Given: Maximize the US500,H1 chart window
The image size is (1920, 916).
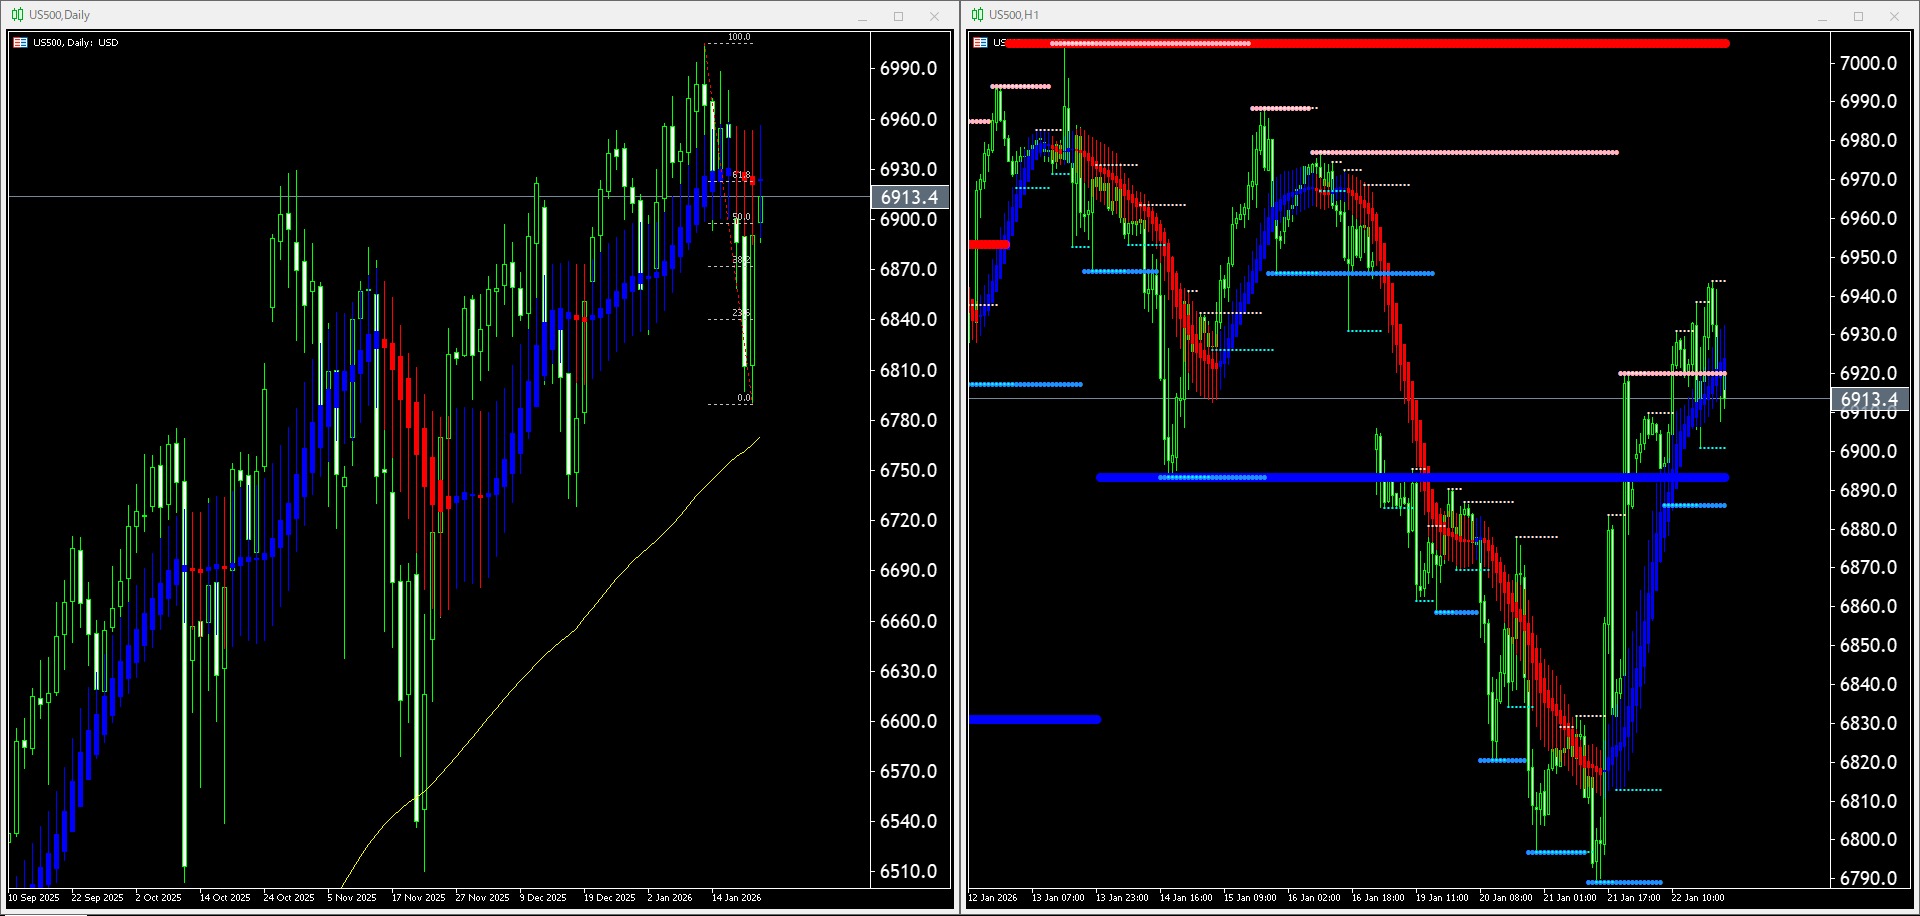Looking at the screenshot, I should (1858, 16).
